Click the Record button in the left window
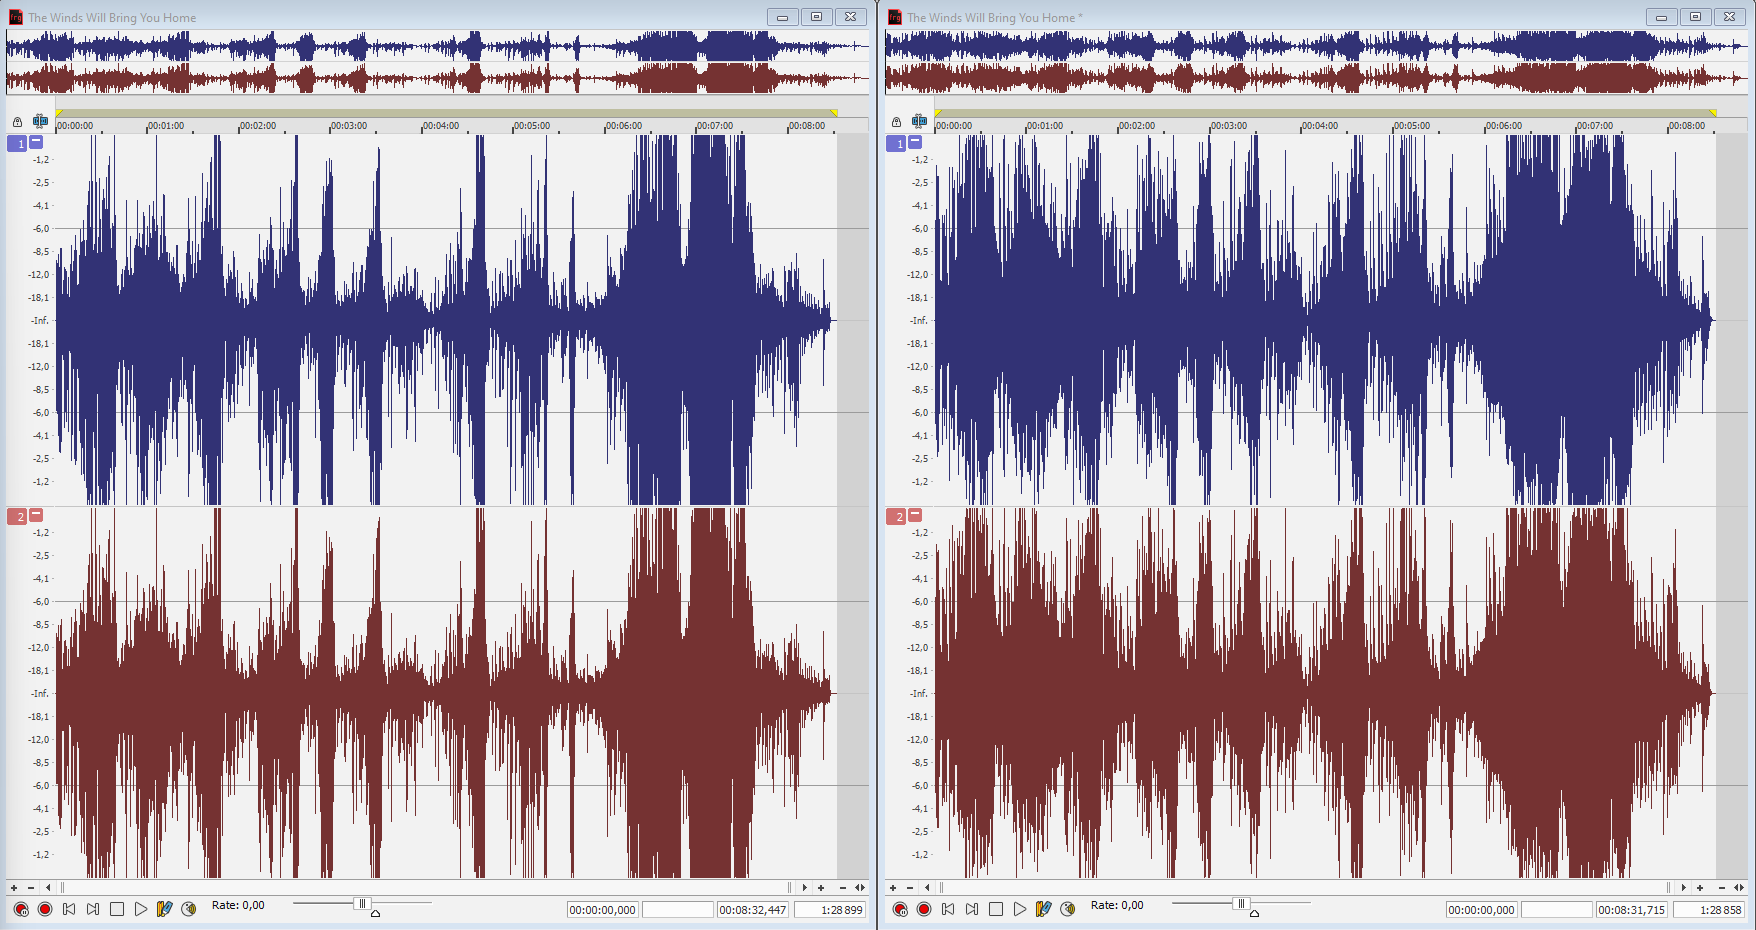 [x=45, y=909]
